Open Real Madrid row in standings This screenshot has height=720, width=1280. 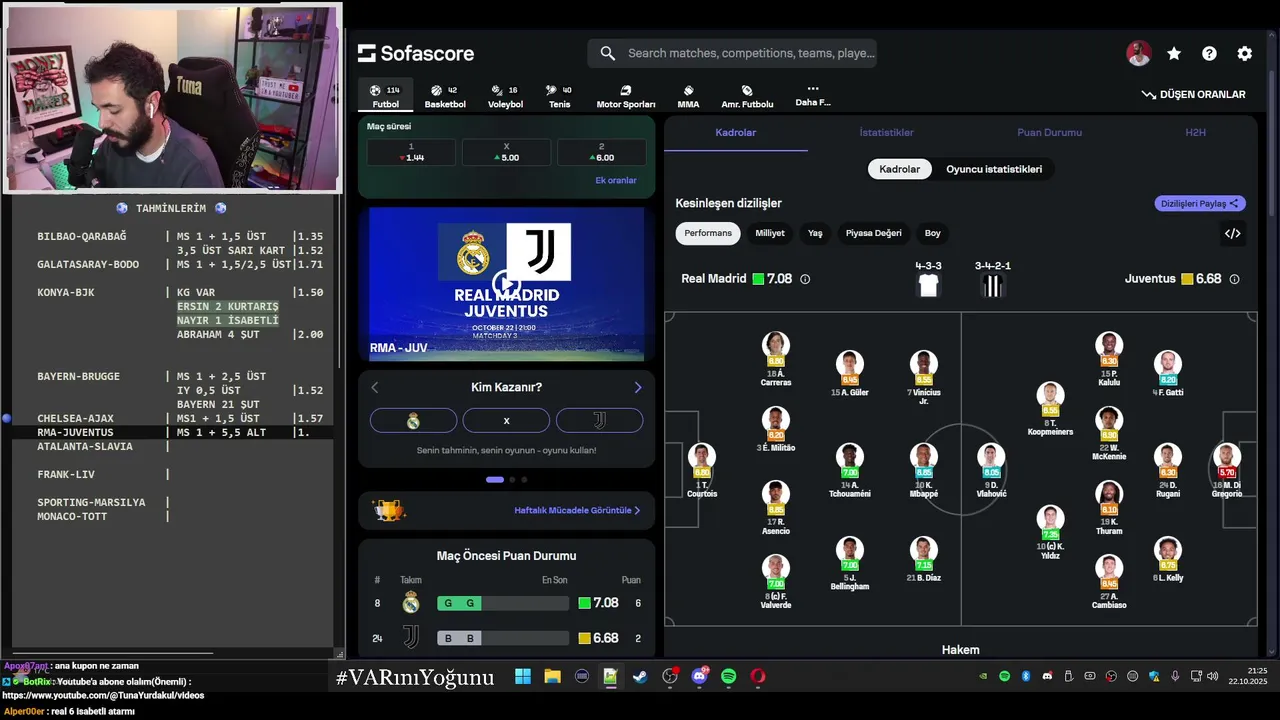pos(506,603)
